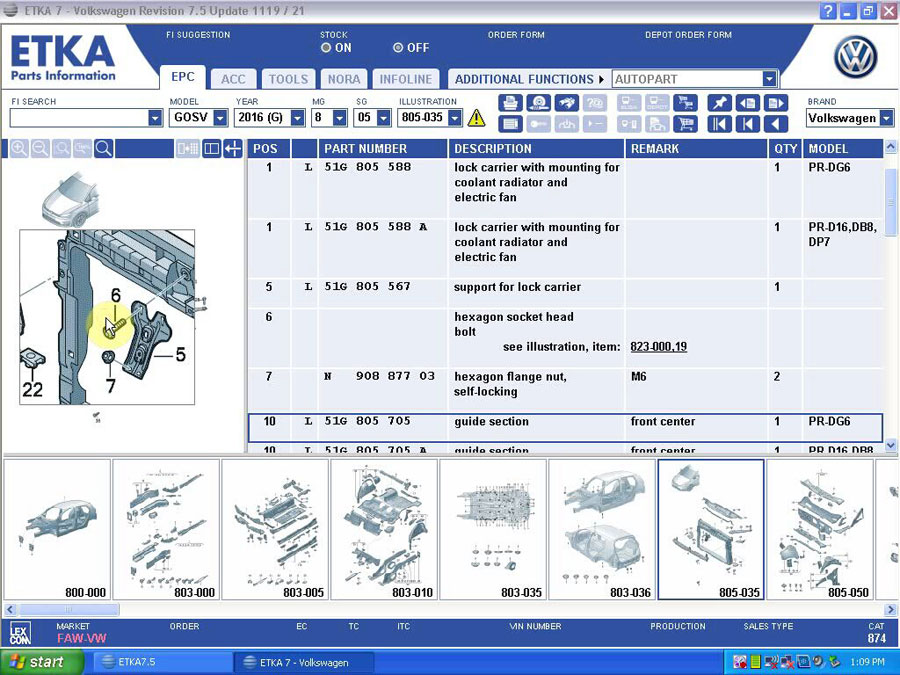Select illustration thumbnail 803-010
Screen dimensions: 900x675
(x=384, y=529)
